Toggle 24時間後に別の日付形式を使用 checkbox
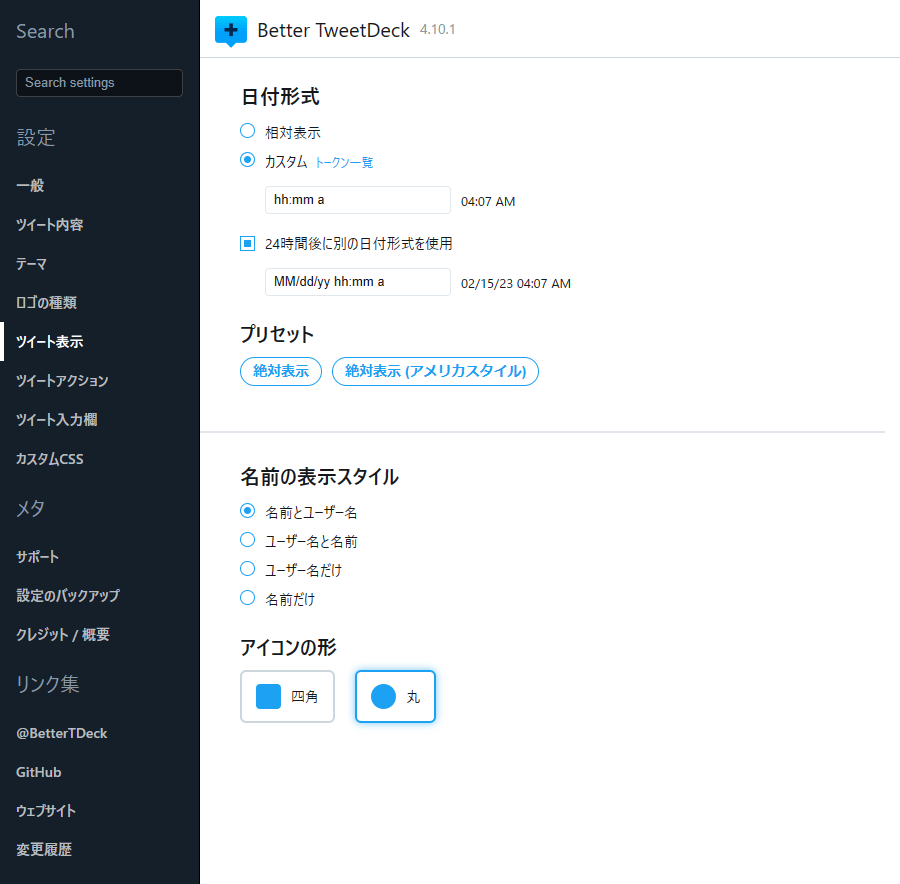The height and width of the screenshot is (884, 900). [x=247, y=243]
